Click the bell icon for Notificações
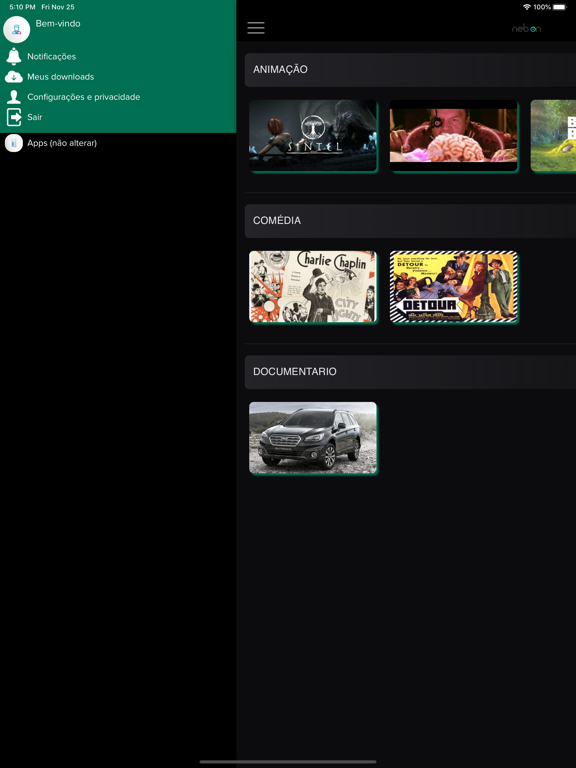Viewport: 576px width, 768px height. pos(14,56)
